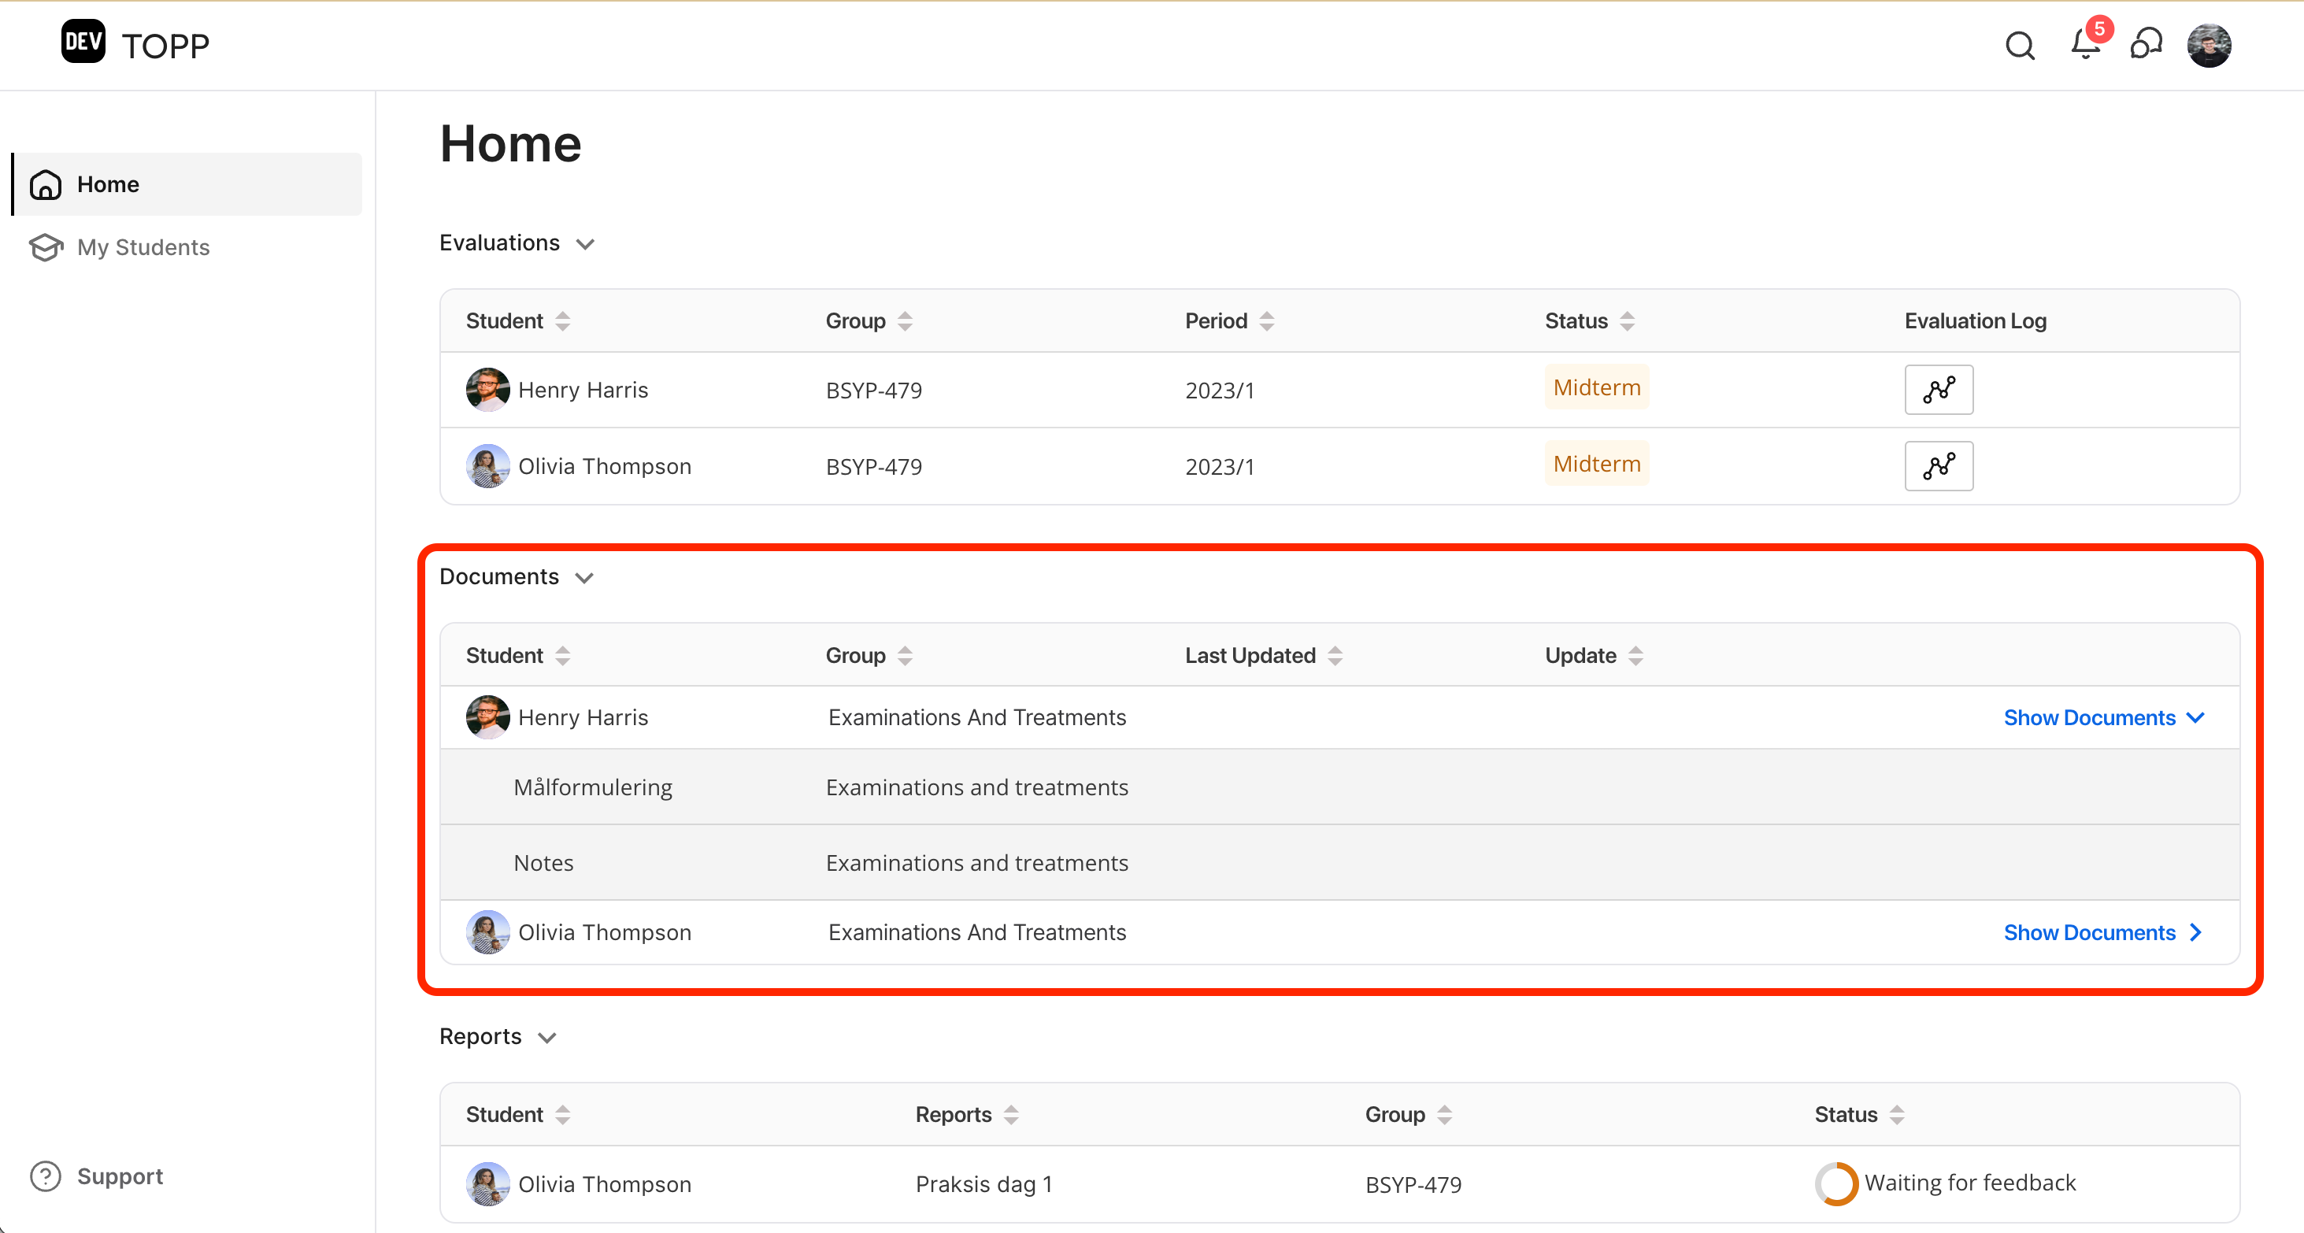Collapse the Reports section chevron
The height and width of the screenshot is (1233, 2304).
click(547, 1038)
